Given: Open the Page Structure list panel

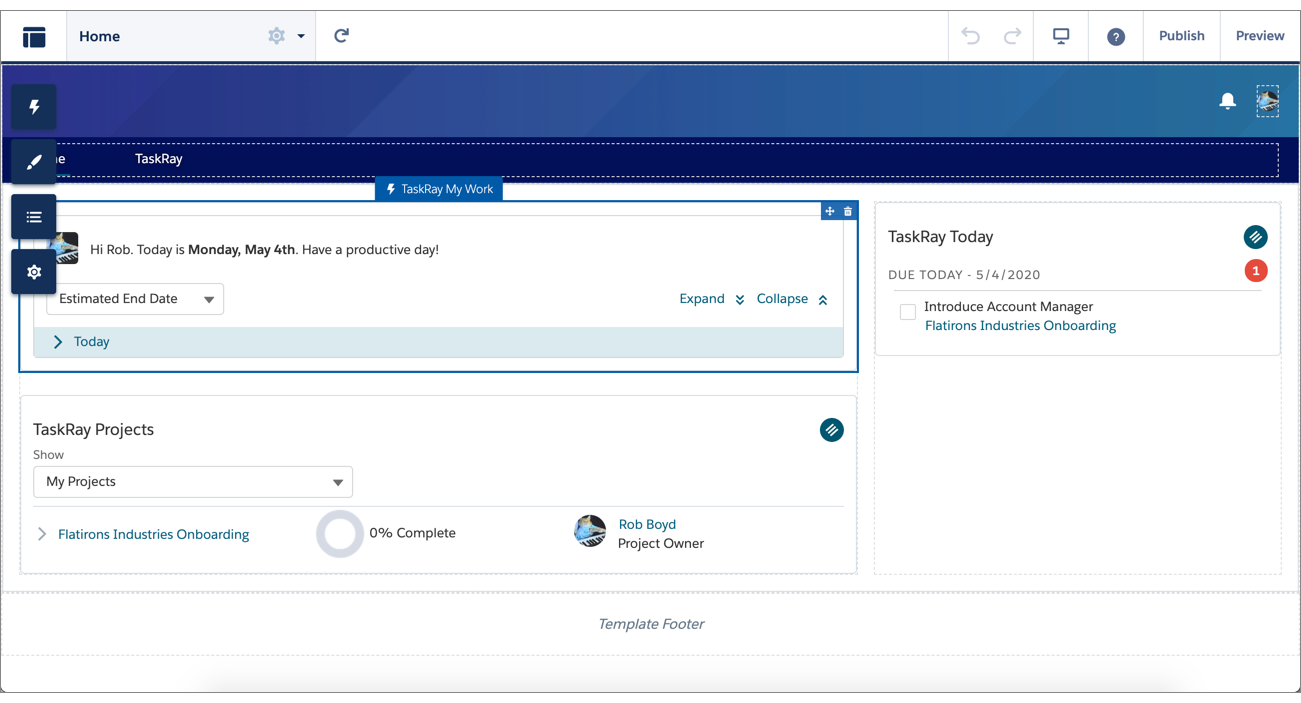Looking at the screenshot, I should pyautogui.click(x=34, y=217).
